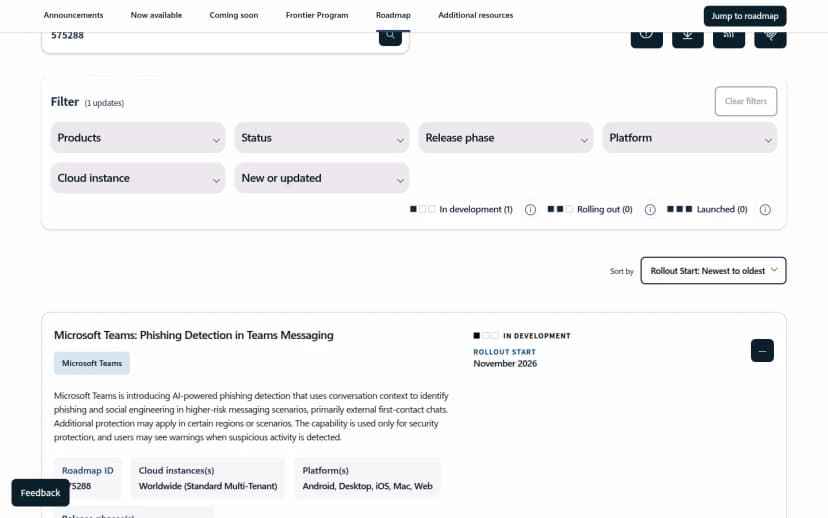The height and width of the screenshot is (518, 828).
Task: Open info icon next to Rolling out (0)
Action: [x=650, y=210]
